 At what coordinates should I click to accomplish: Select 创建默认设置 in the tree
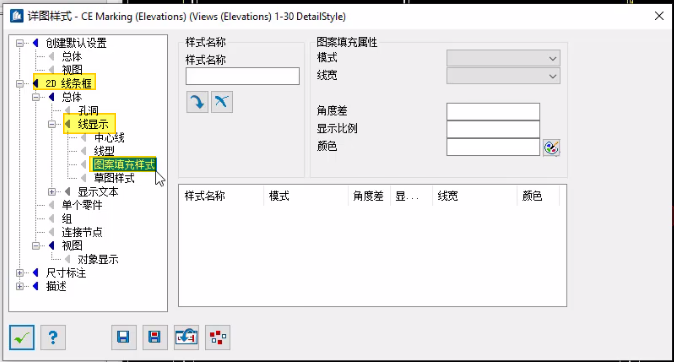coord(76,43)
